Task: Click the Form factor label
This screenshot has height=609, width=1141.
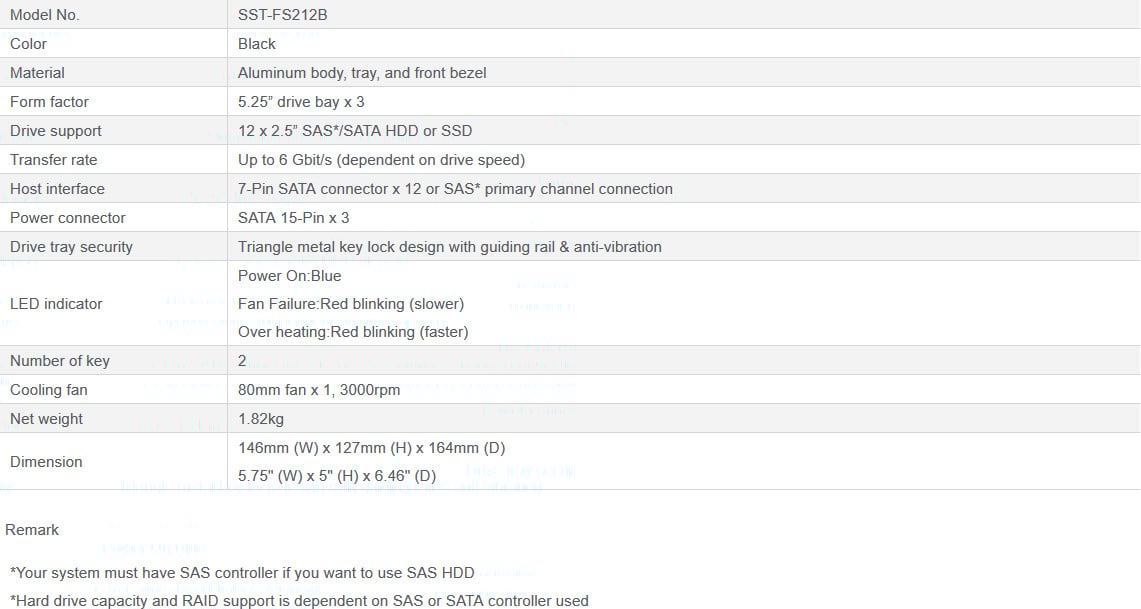Action: point(49,102)
